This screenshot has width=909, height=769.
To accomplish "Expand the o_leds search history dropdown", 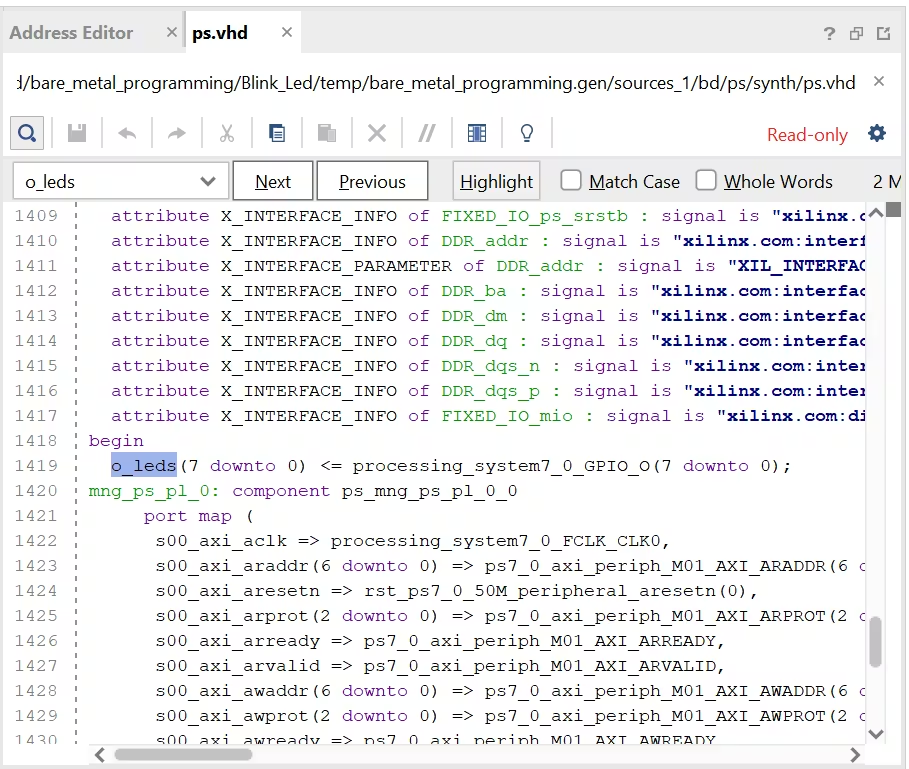I will tap(208, 181).
